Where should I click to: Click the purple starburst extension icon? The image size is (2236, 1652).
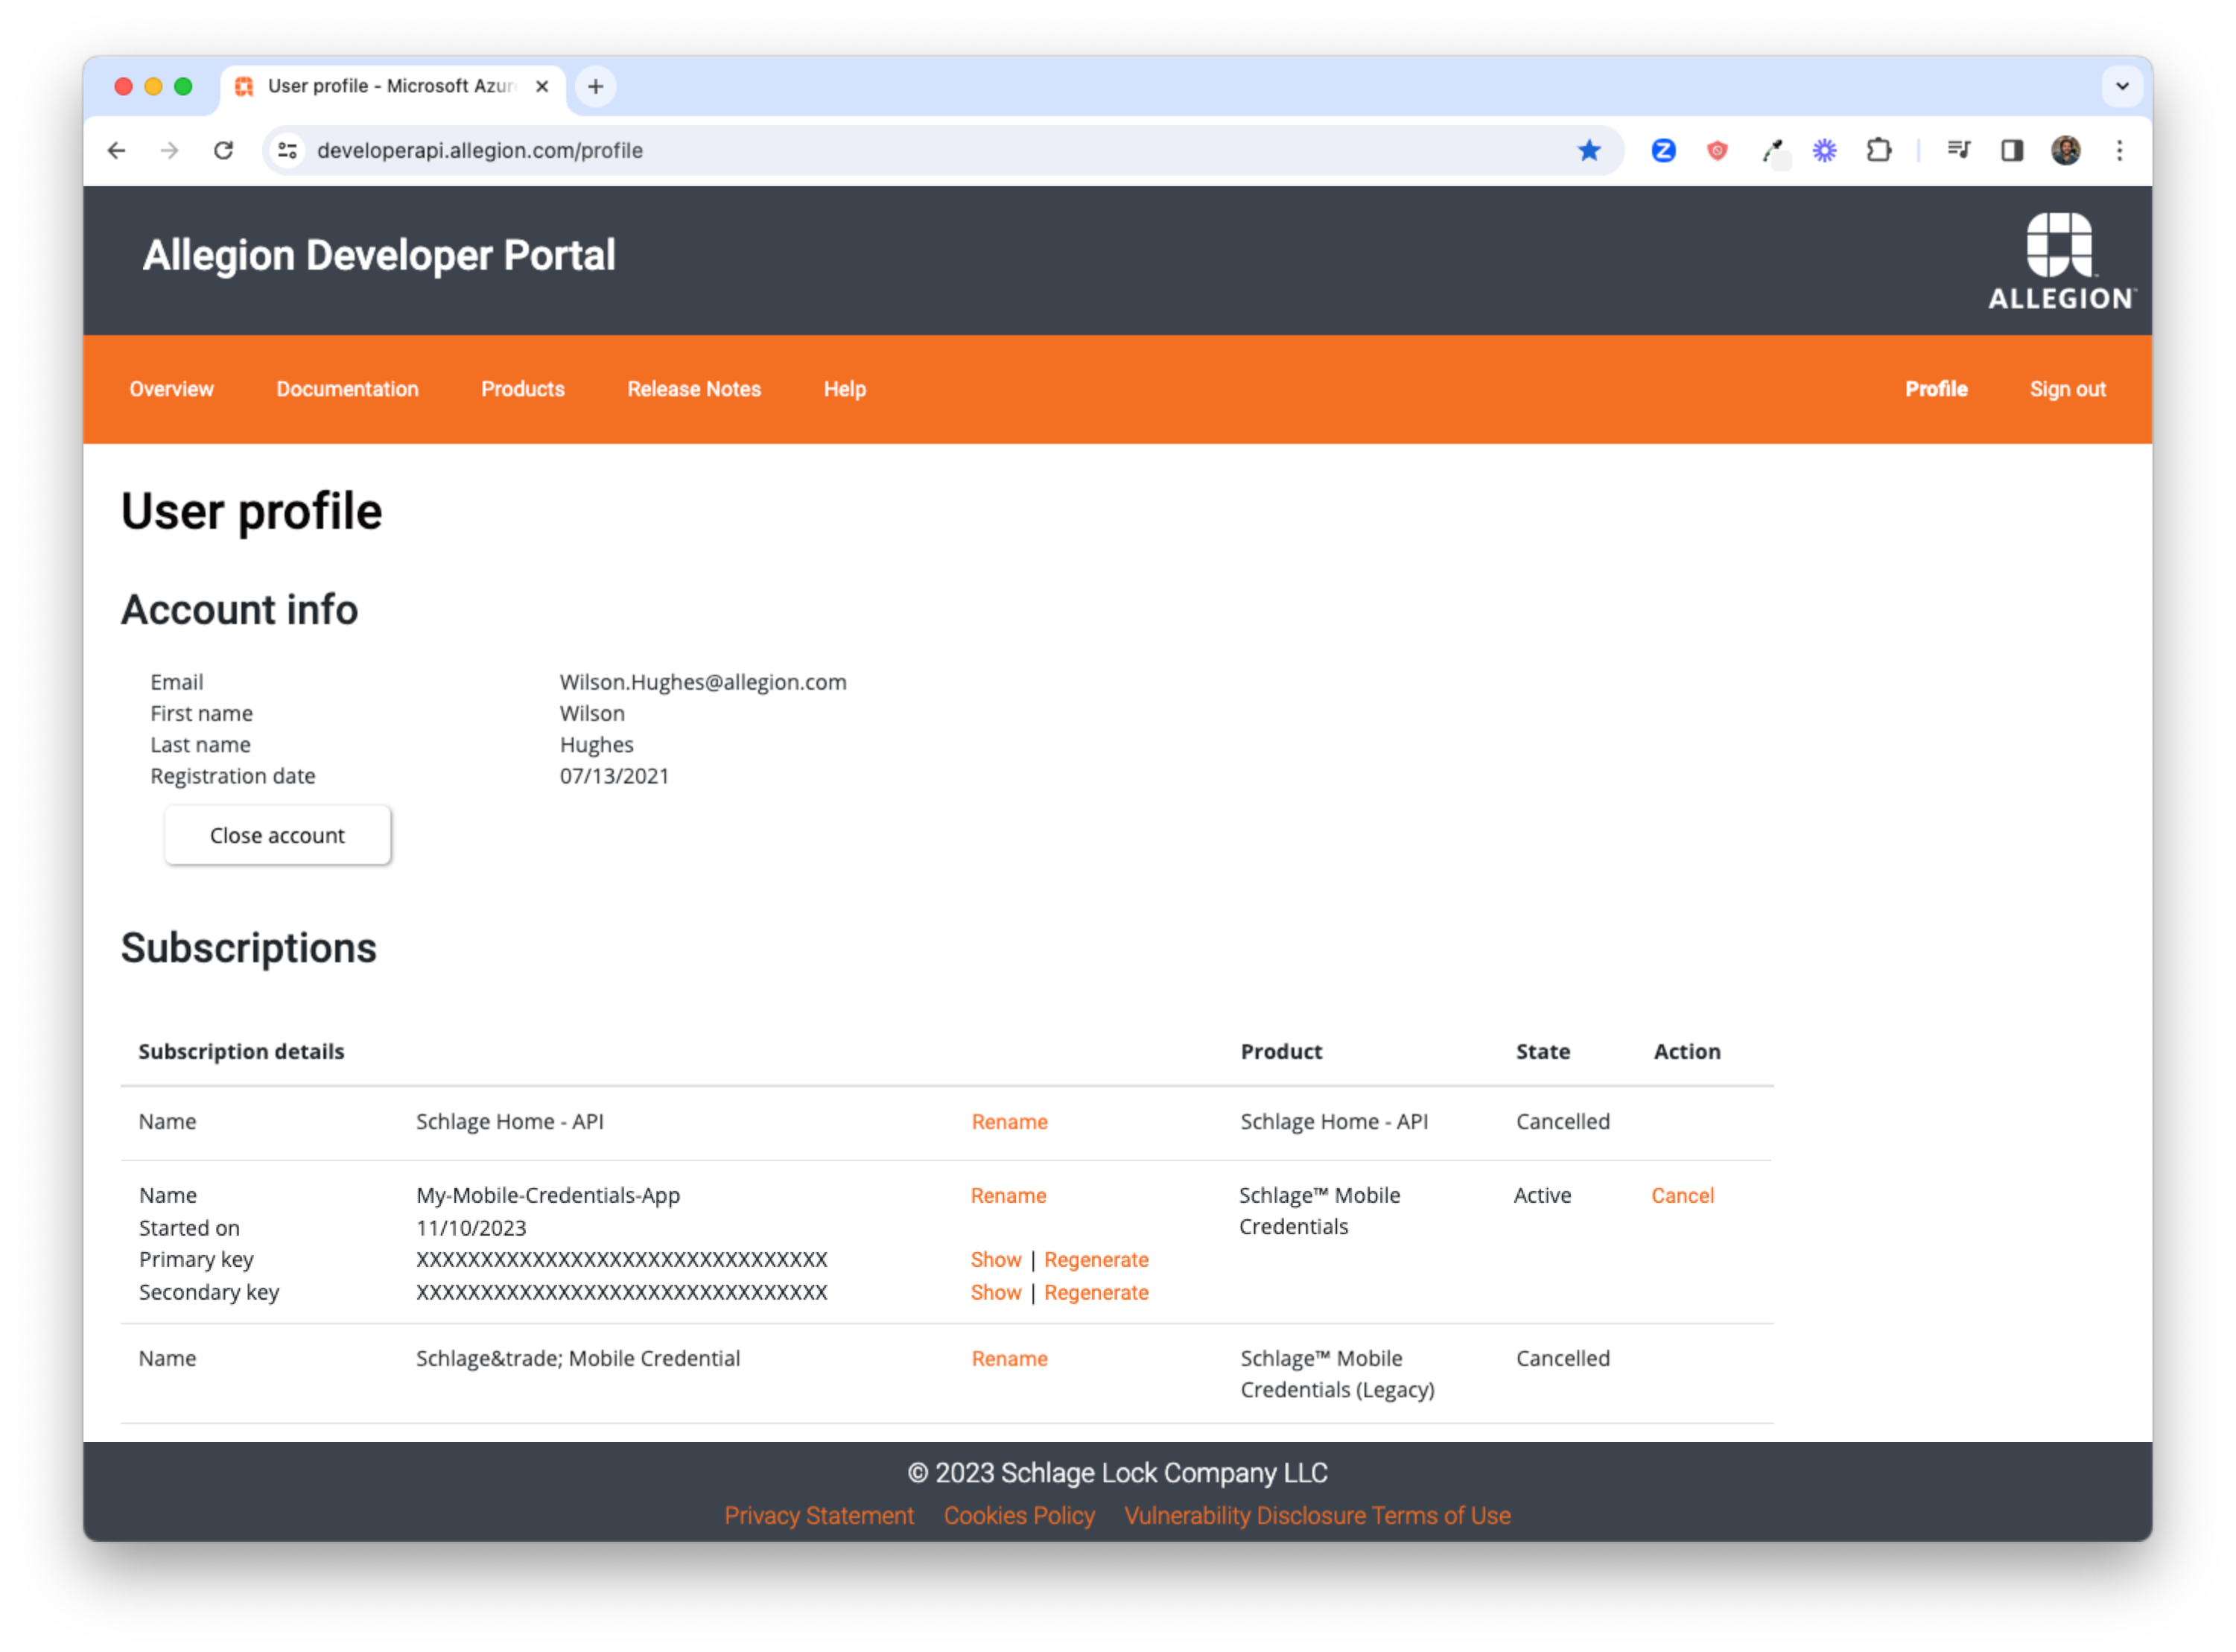point(1825,150)
